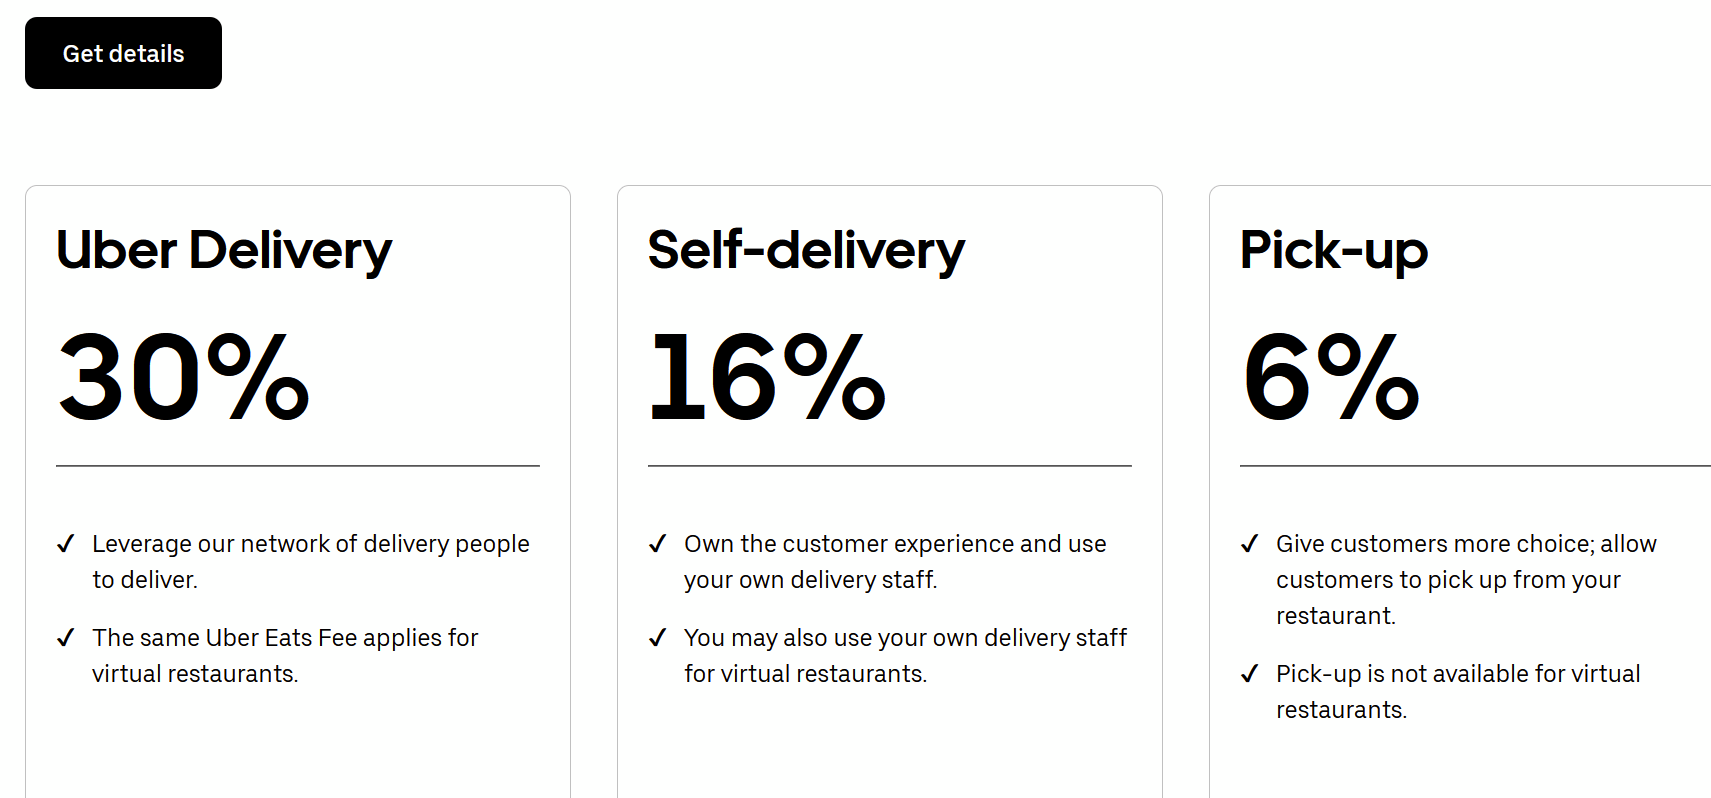
Task: Click checkmark beside 'Give customers more choice'
Action: (1250, 544)
